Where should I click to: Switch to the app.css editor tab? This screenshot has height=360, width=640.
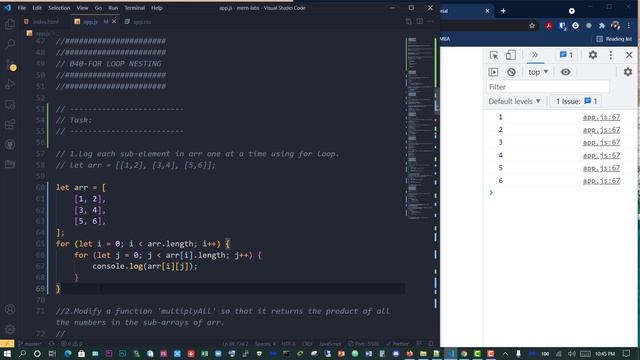138,22
